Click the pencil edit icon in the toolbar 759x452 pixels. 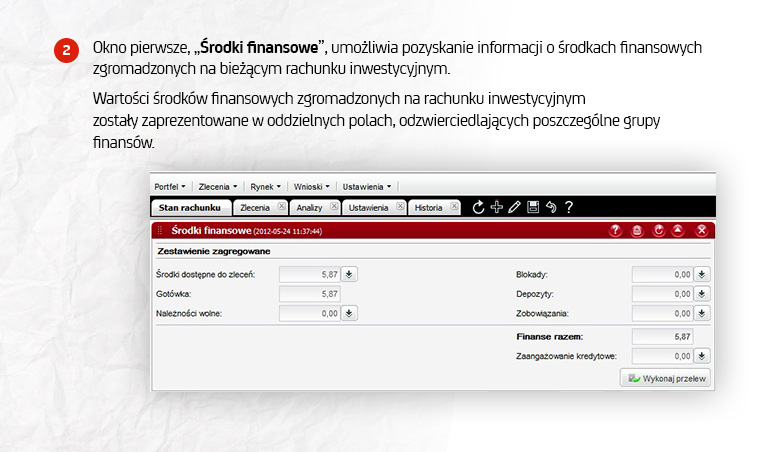[515, 207]
